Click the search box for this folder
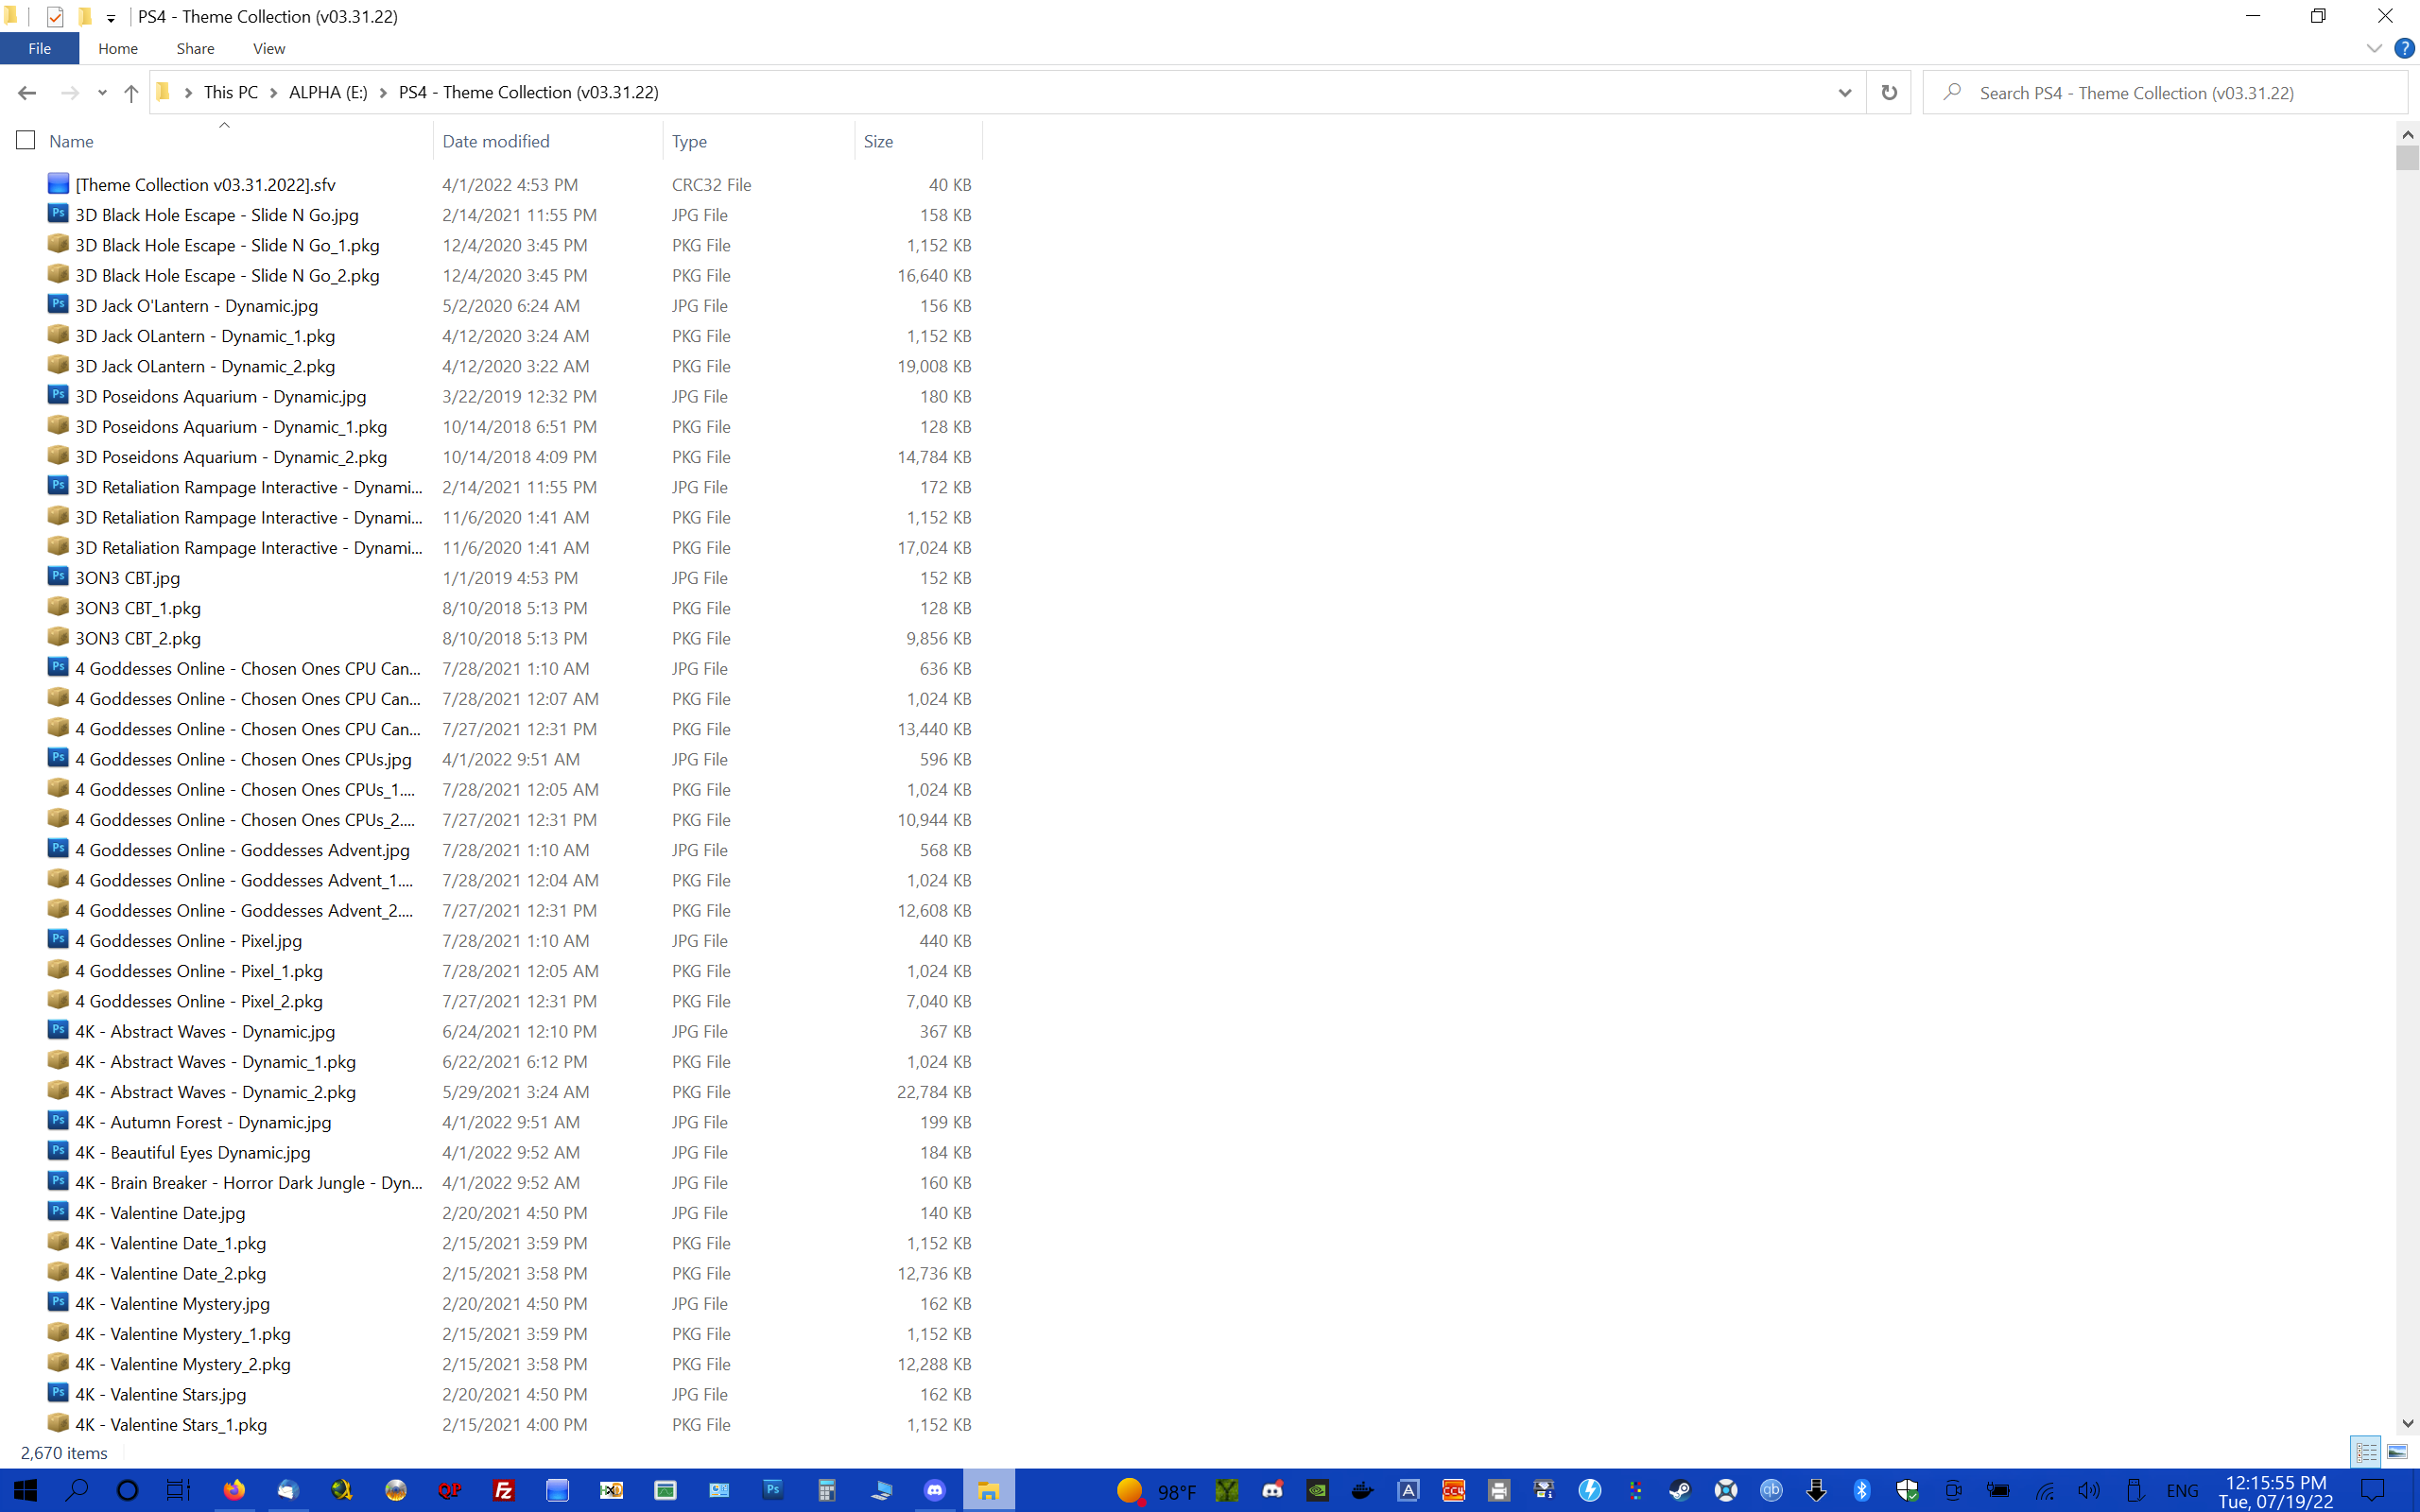 (x=2165, y=93)
